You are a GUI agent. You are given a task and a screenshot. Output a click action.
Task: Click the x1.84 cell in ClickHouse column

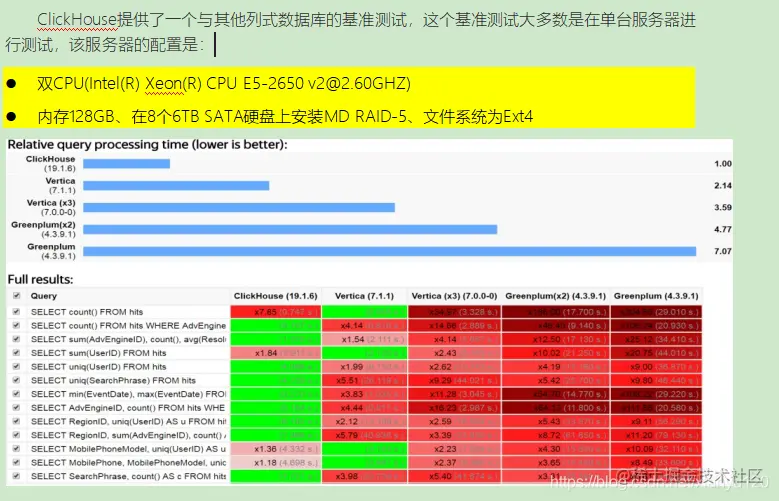(276, 353)
